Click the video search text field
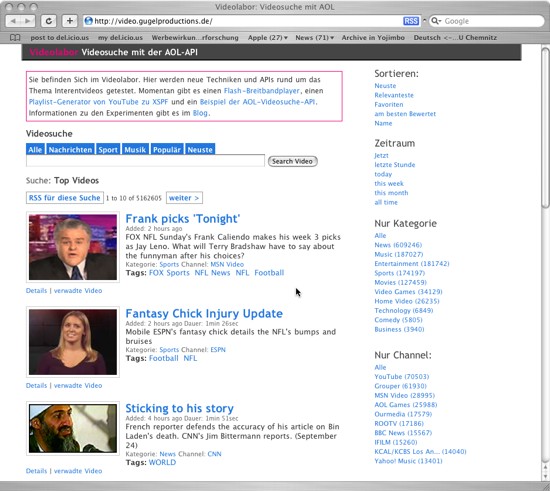This screenshot has height=491, width=550. 145,161
